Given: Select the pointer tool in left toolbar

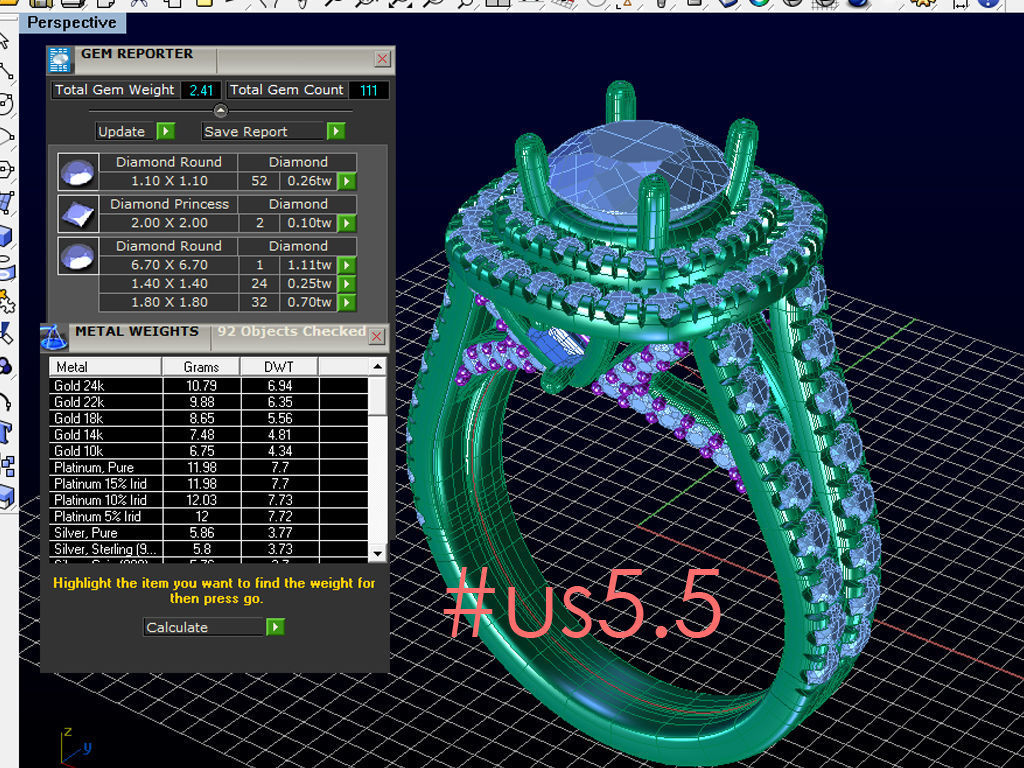Looking at the screenshot, I should [5, 40].
